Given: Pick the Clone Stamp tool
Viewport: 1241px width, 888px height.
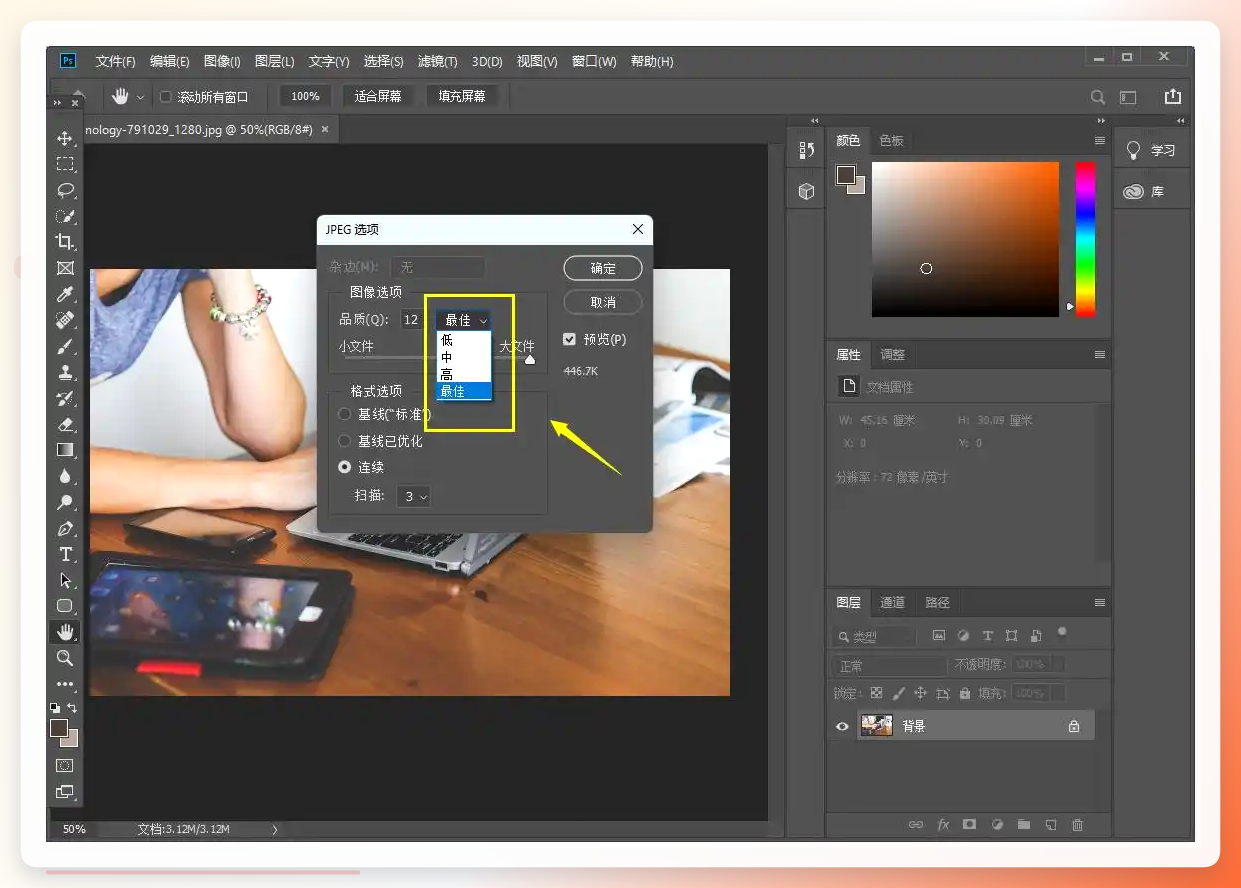Looking at the screenshot, I should (x=65, y=372).
